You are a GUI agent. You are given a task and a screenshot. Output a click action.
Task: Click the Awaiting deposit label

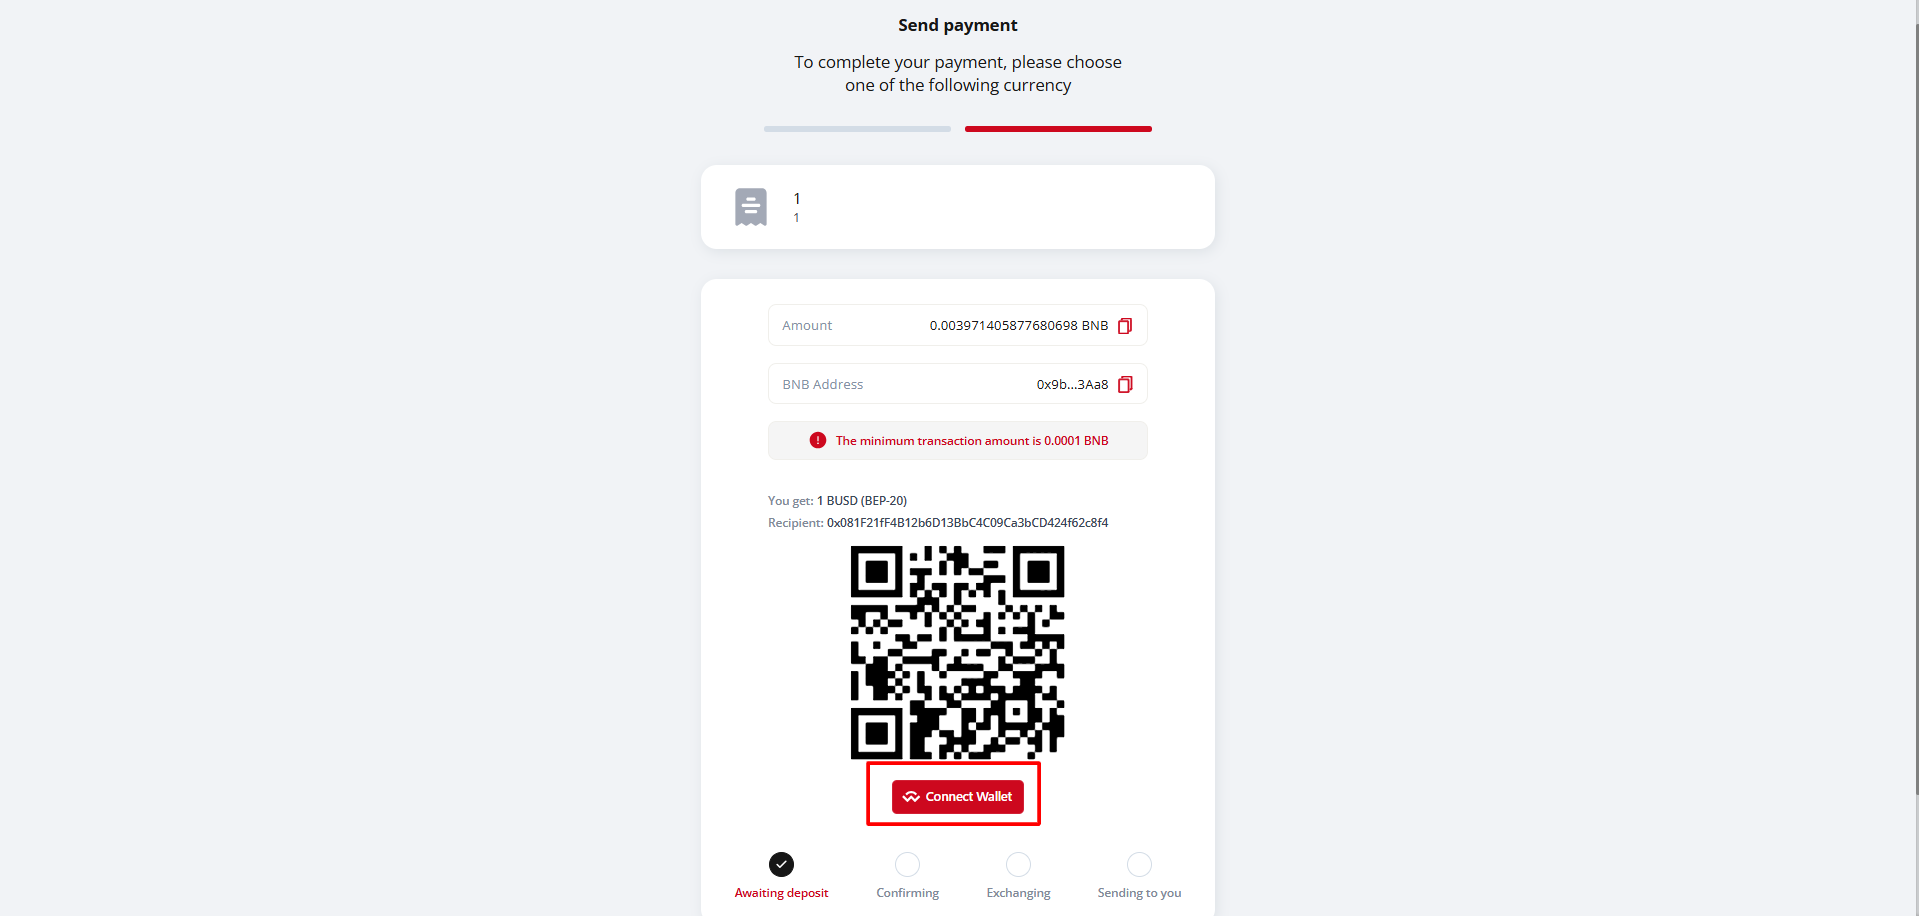pos(781,893)
